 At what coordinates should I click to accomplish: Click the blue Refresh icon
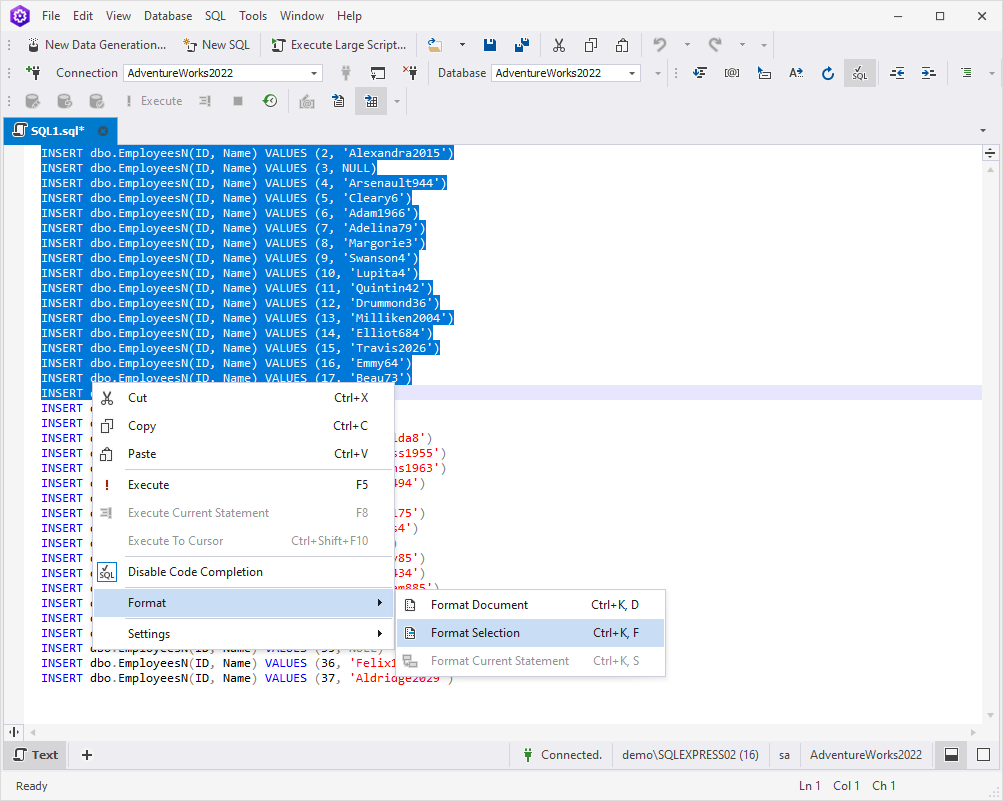coord(828,73)
